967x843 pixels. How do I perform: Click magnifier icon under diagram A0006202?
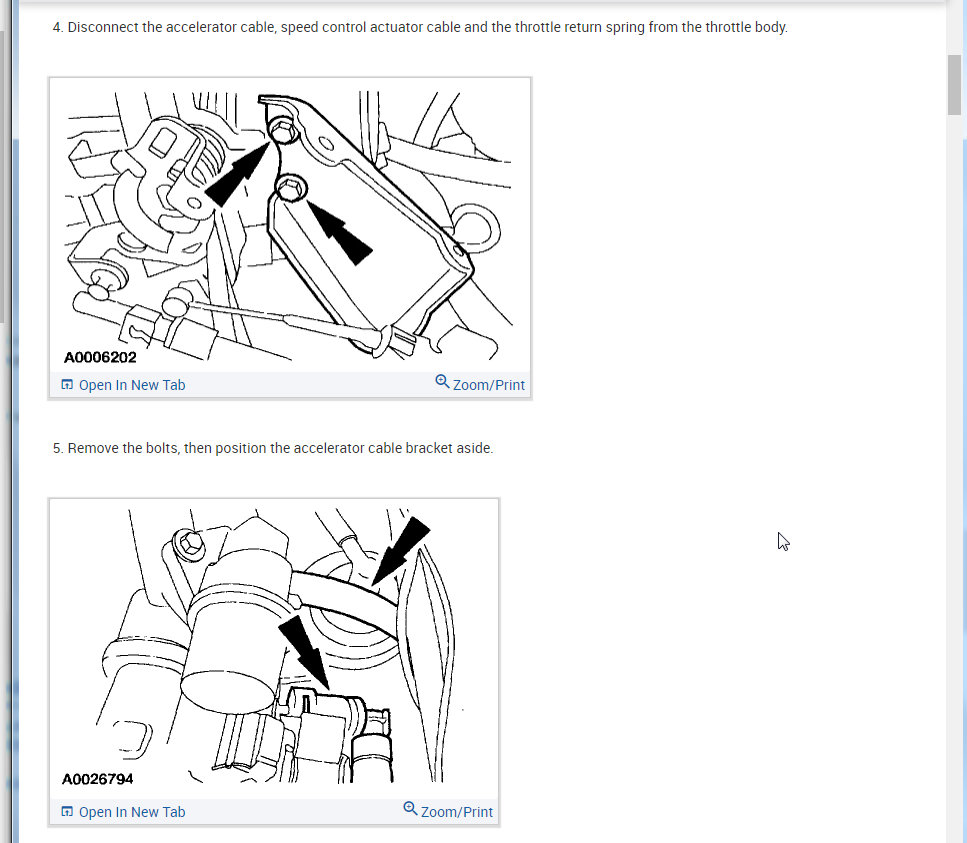click(442, 381)
